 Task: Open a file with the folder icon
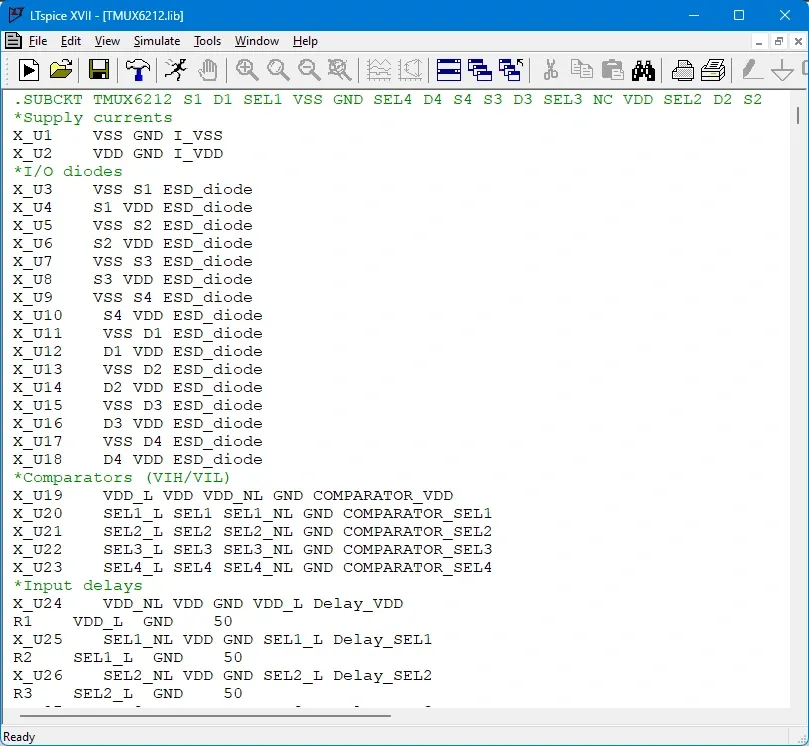point(61,70)
